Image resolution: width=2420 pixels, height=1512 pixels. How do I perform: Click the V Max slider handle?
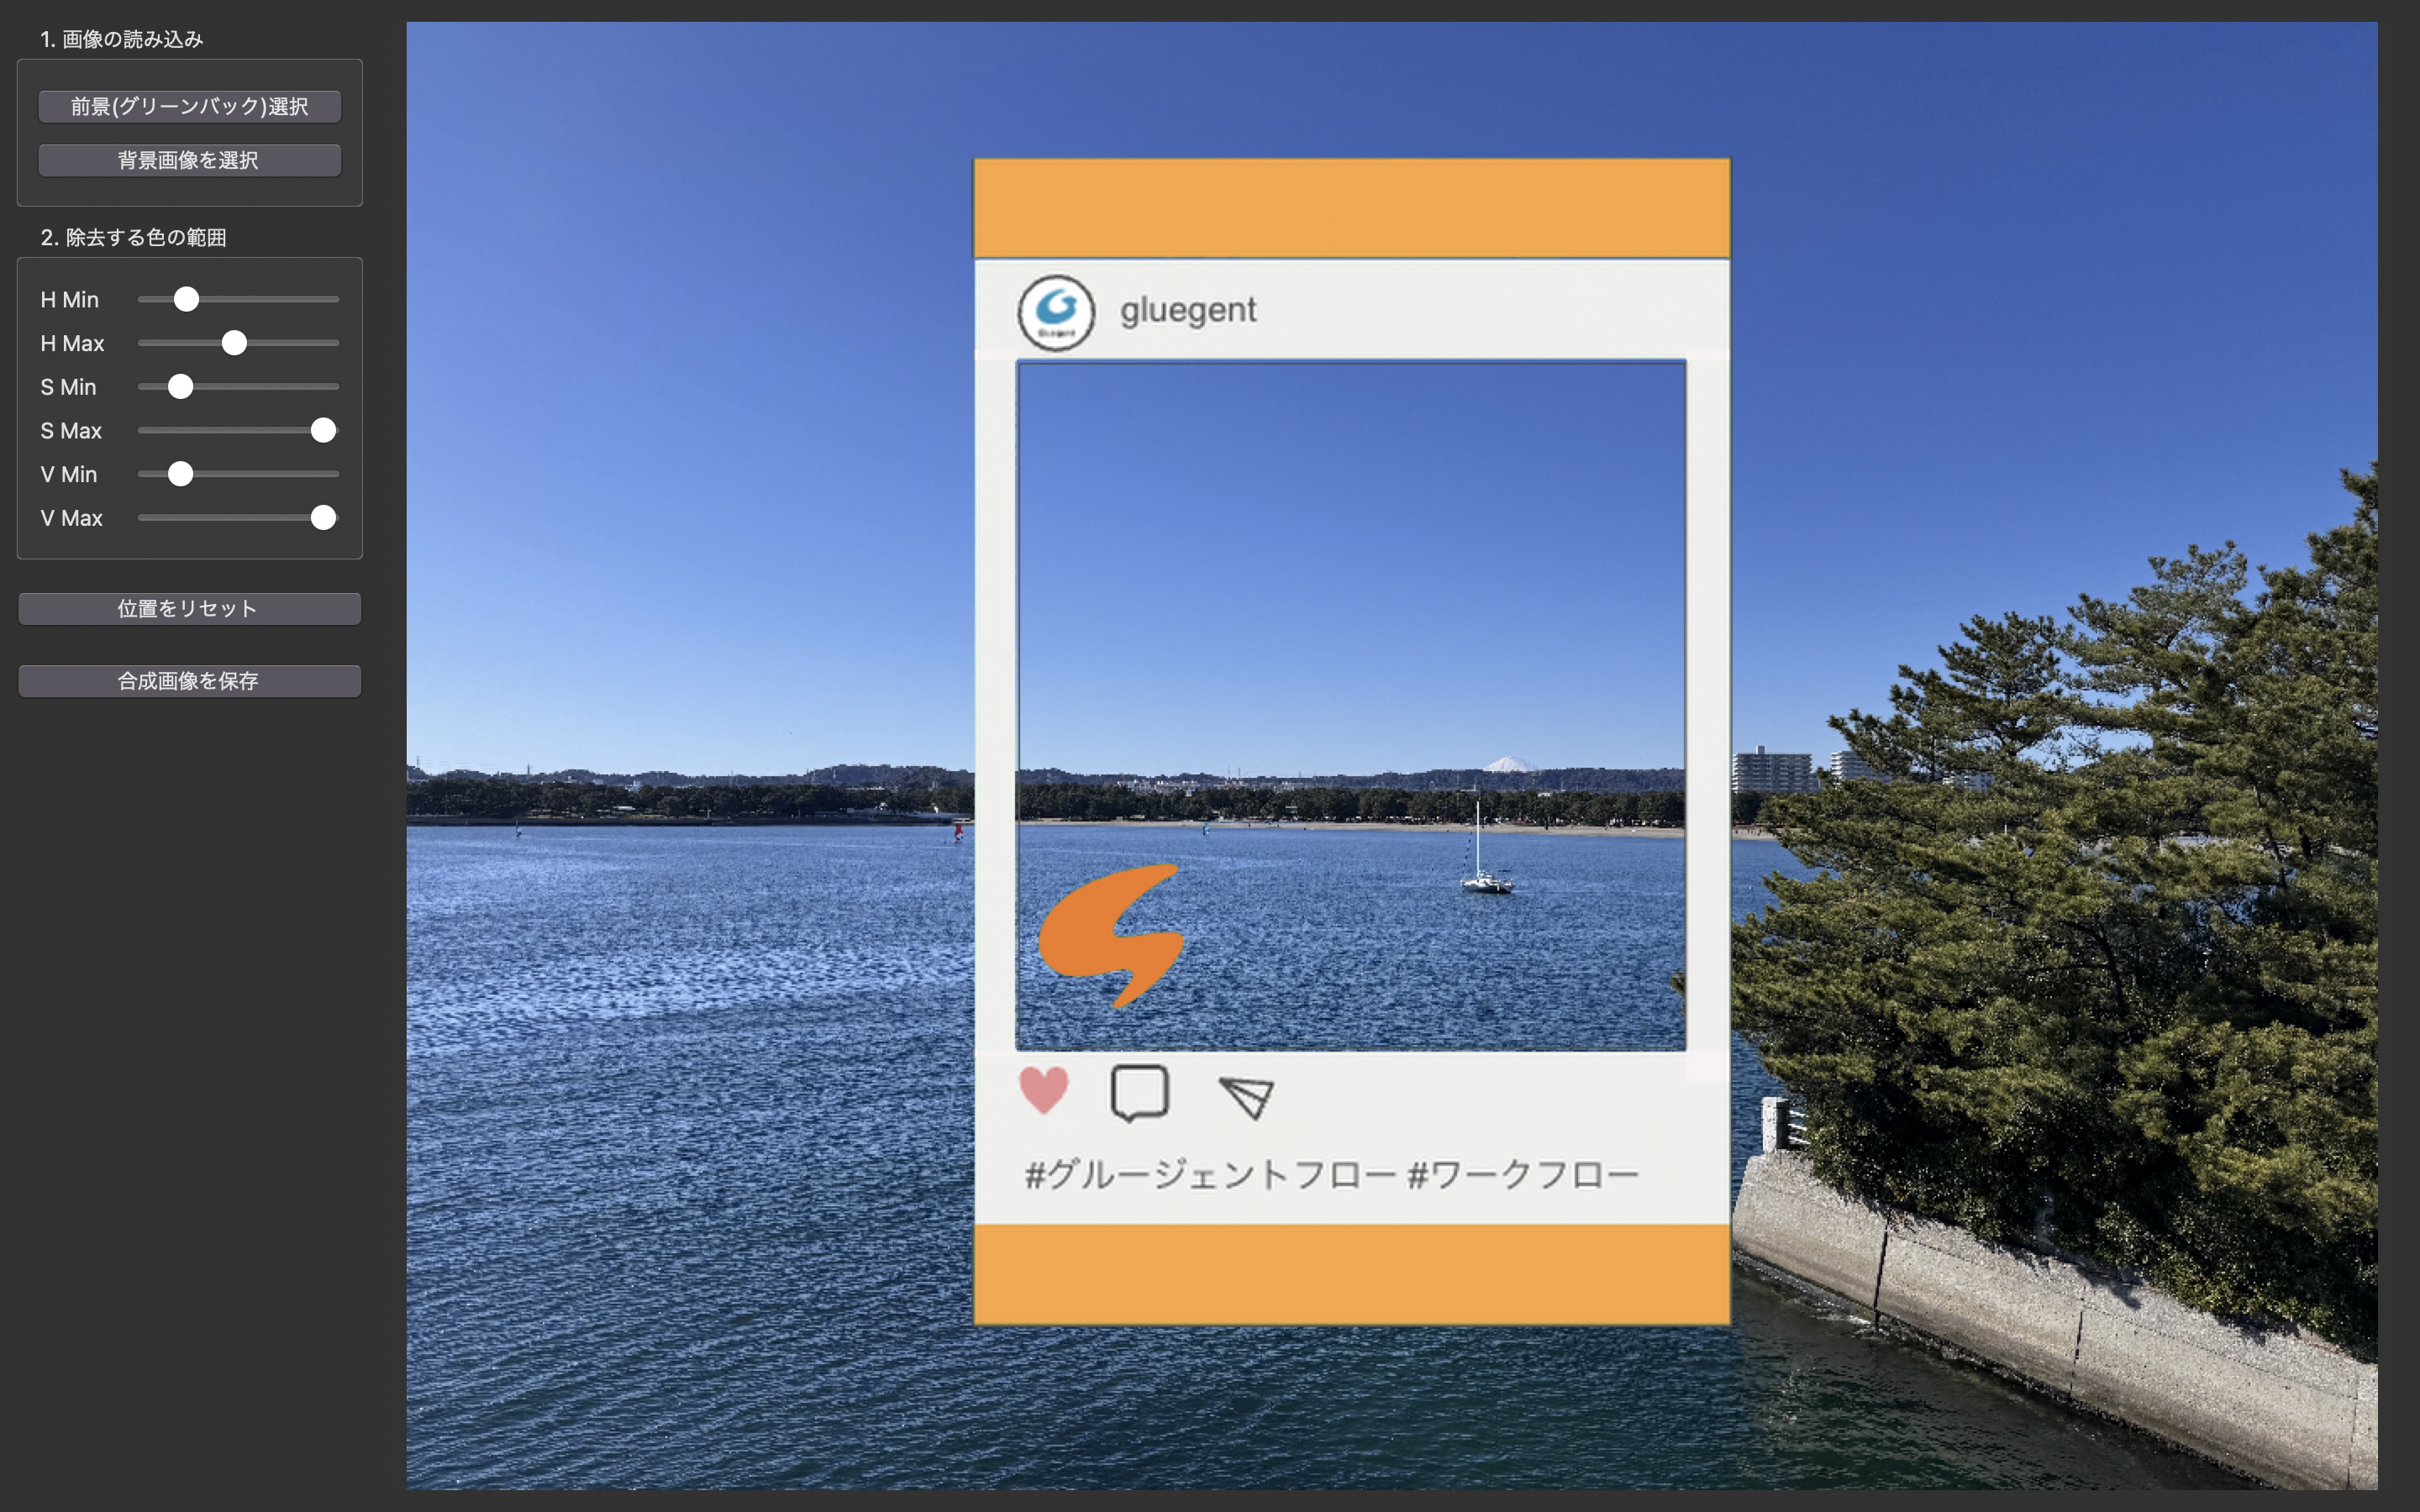(x=323, y=518)
